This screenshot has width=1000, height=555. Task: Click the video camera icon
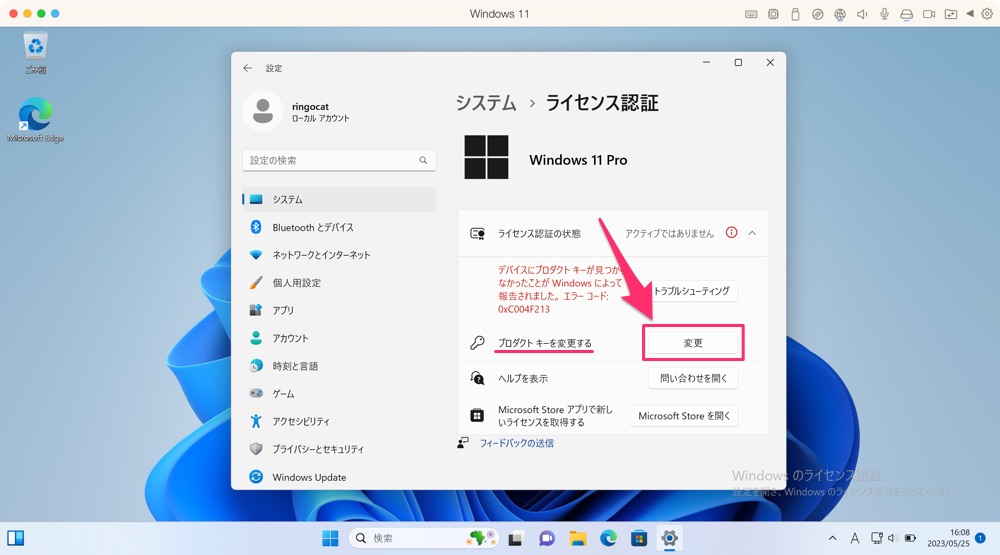(929, 14)
